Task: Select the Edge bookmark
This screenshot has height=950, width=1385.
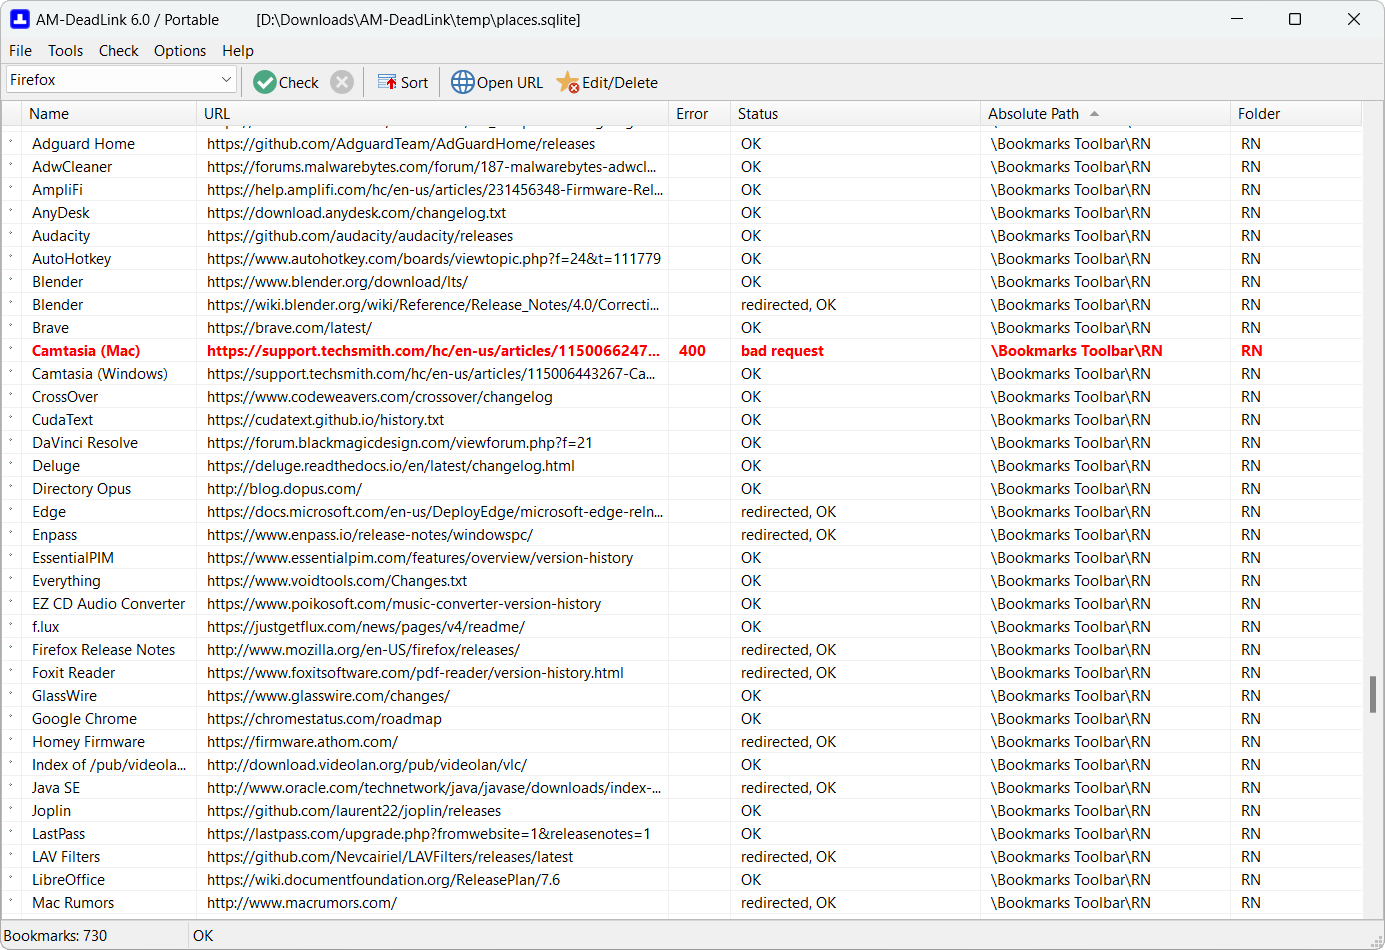Action: (49, 512)
